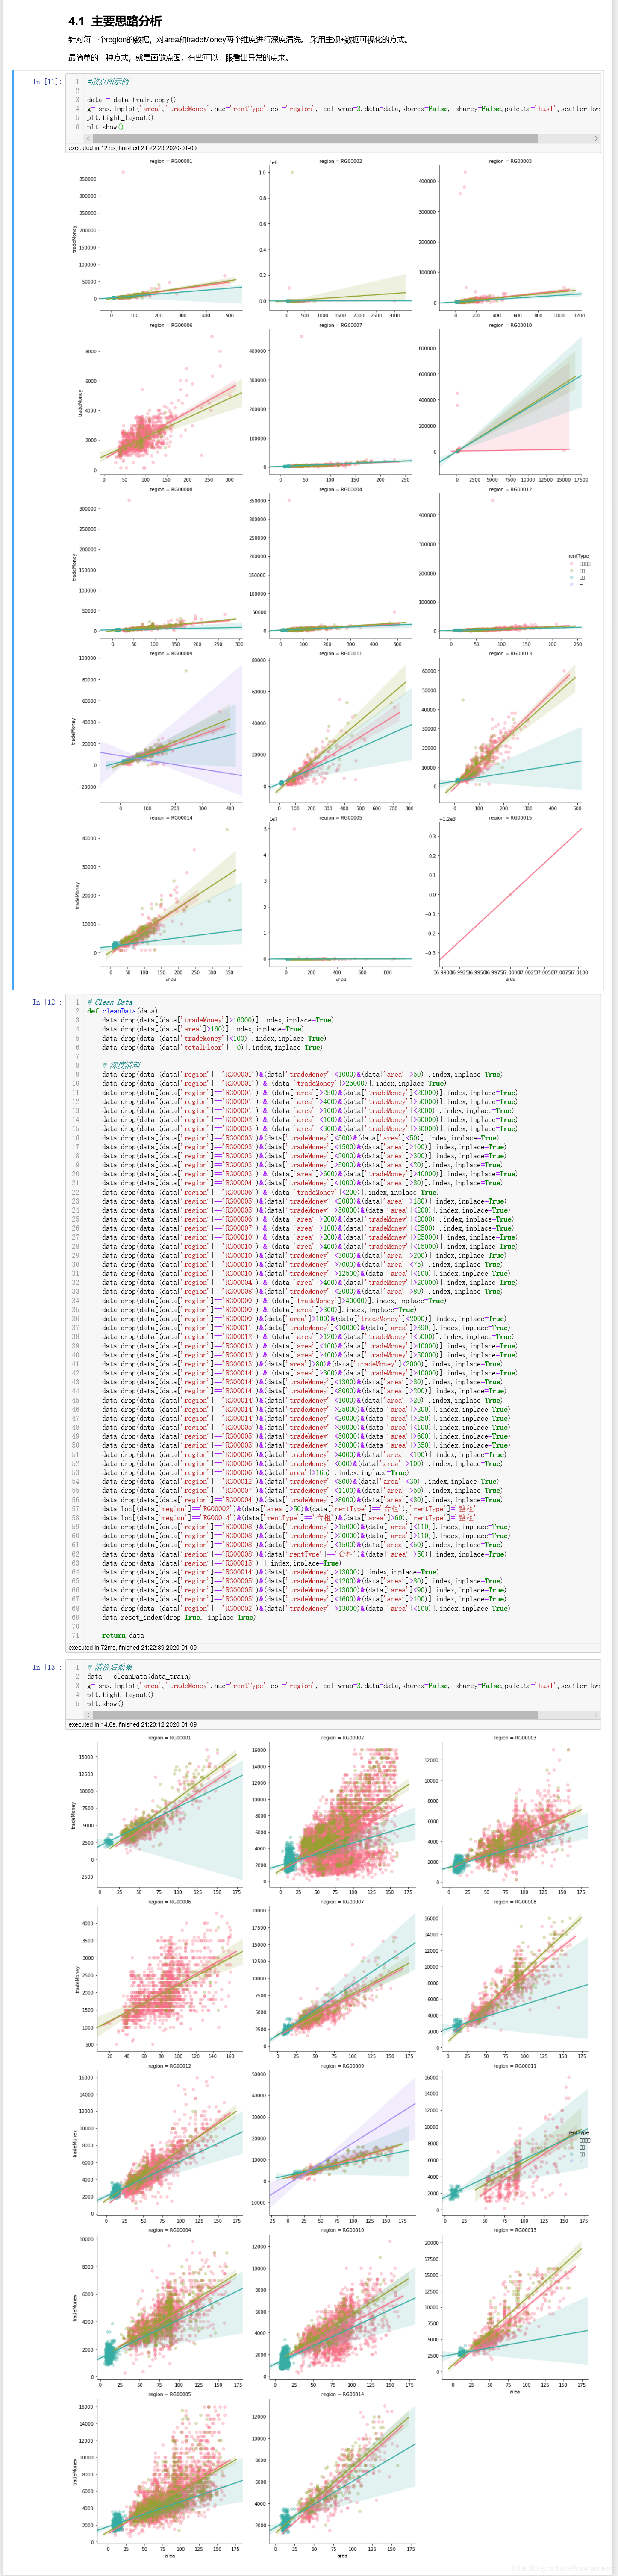Screen dimensions: 618x2576
Task: Select the In [13]: cell prompt
Action: (46, 1667)
